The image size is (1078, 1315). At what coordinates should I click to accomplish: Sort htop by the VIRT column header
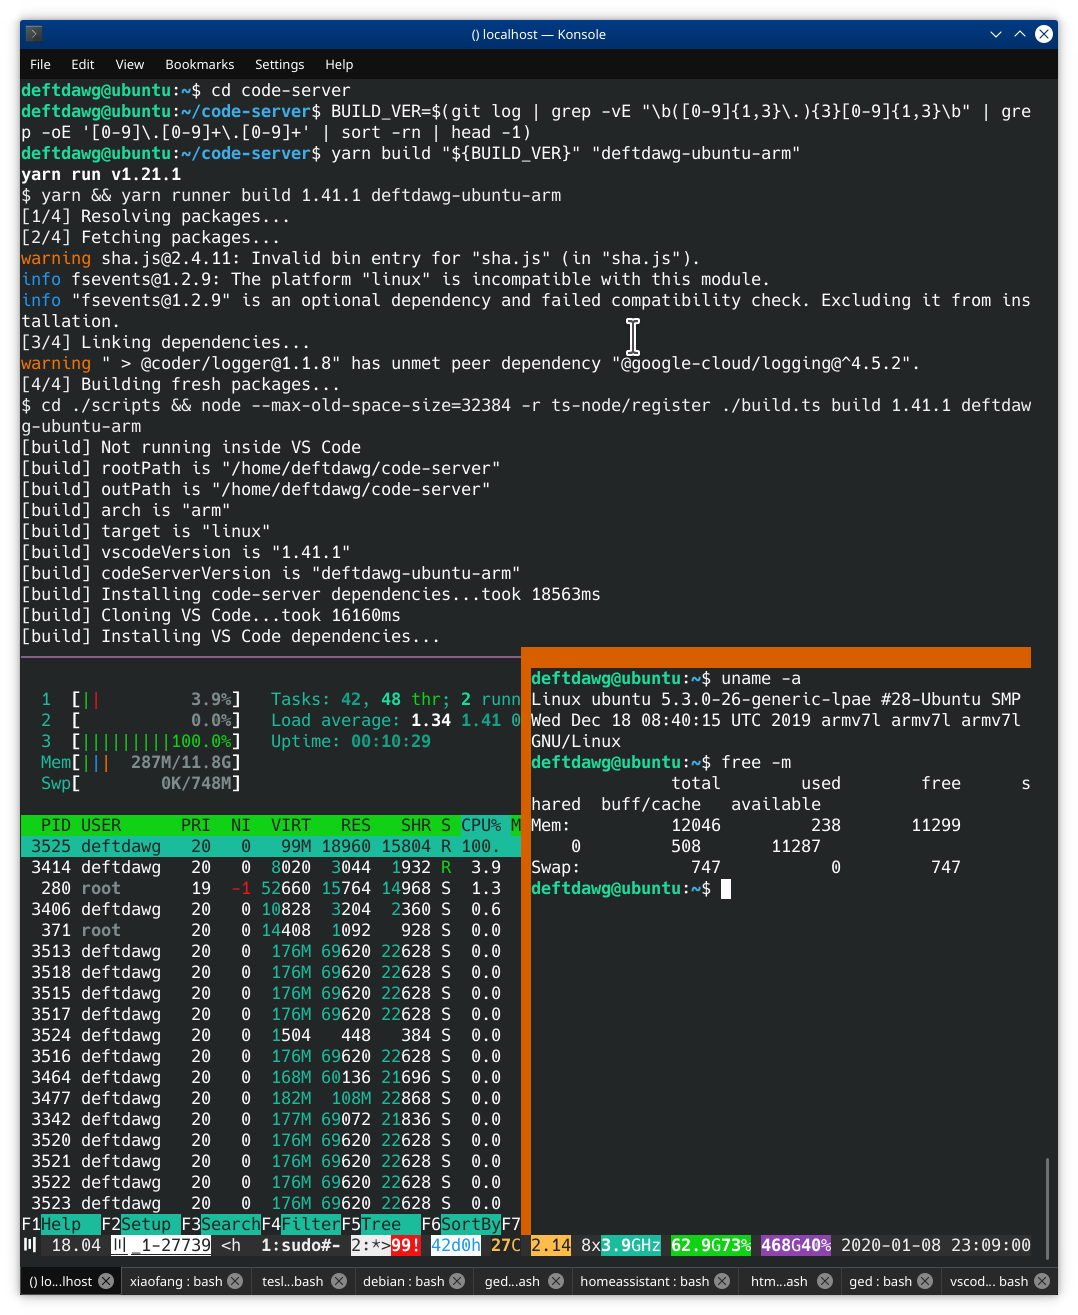(x=291, y=825)
